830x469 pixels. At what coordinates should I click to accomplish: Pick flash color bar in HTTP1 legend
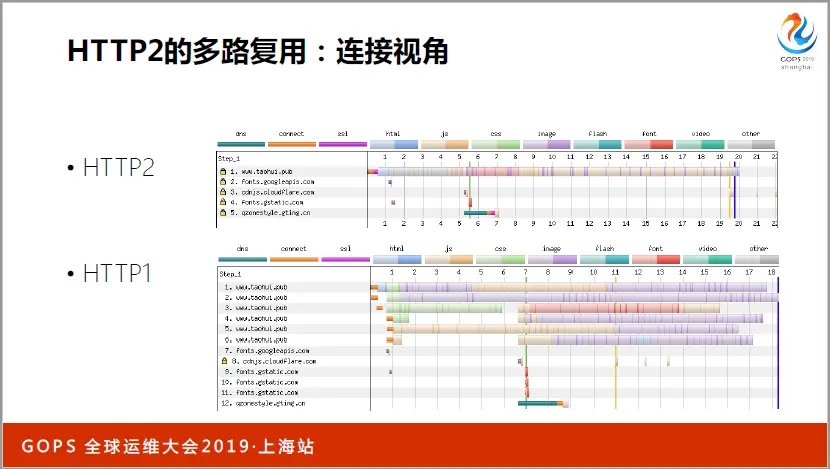pyautogui.click(x=604, y=259)
